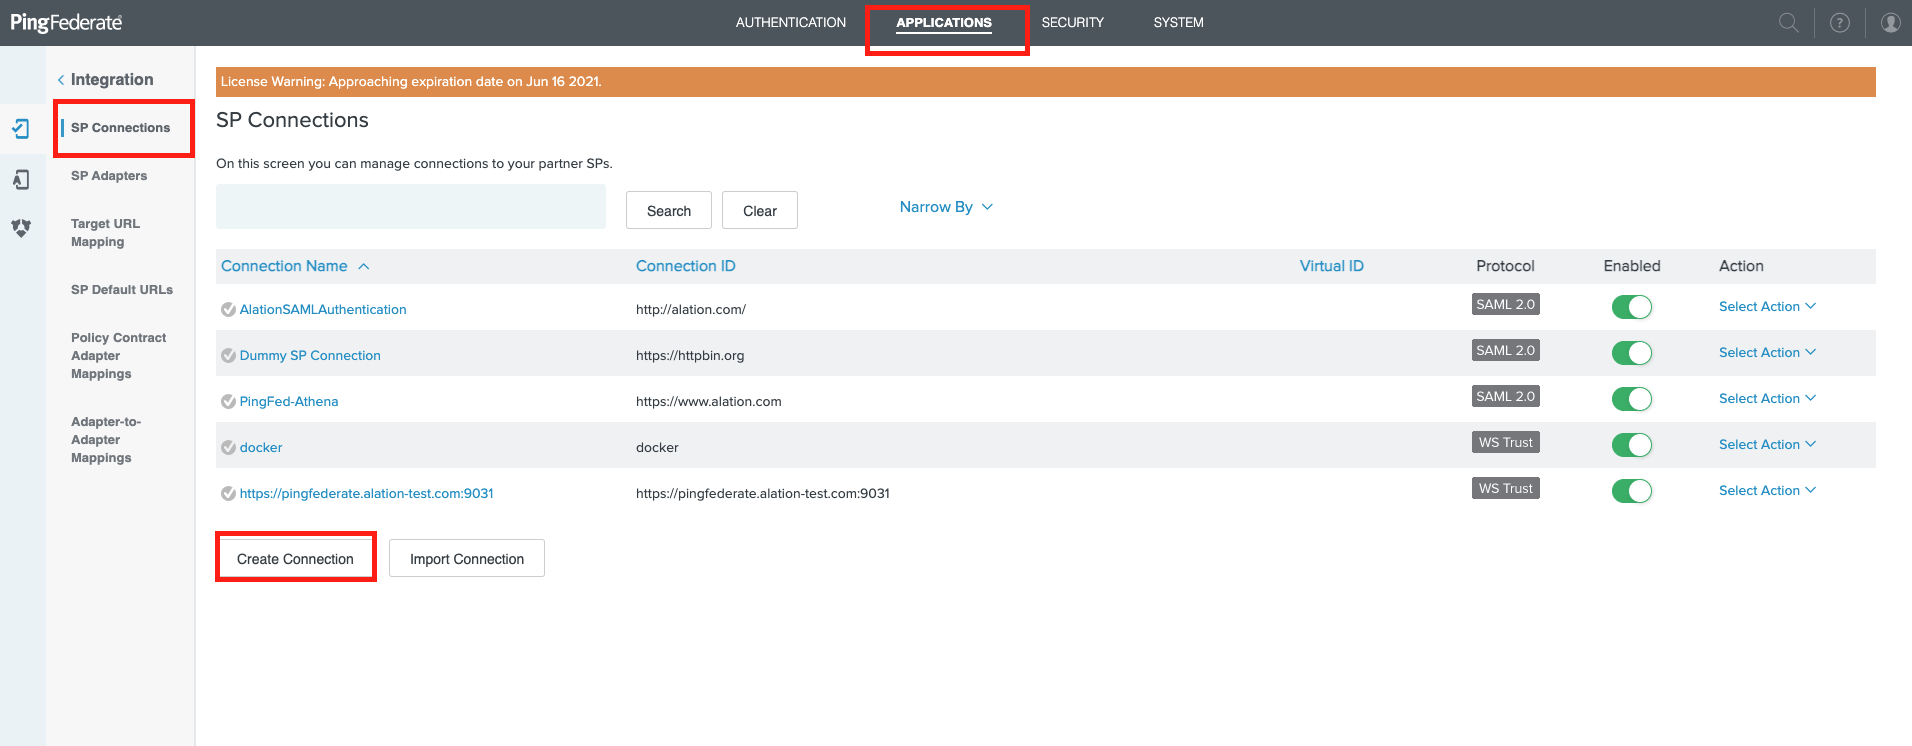Open Policy Contract Adapter Mappings
The height and width of the screenshot is (746, 1912).
point(118,356)
